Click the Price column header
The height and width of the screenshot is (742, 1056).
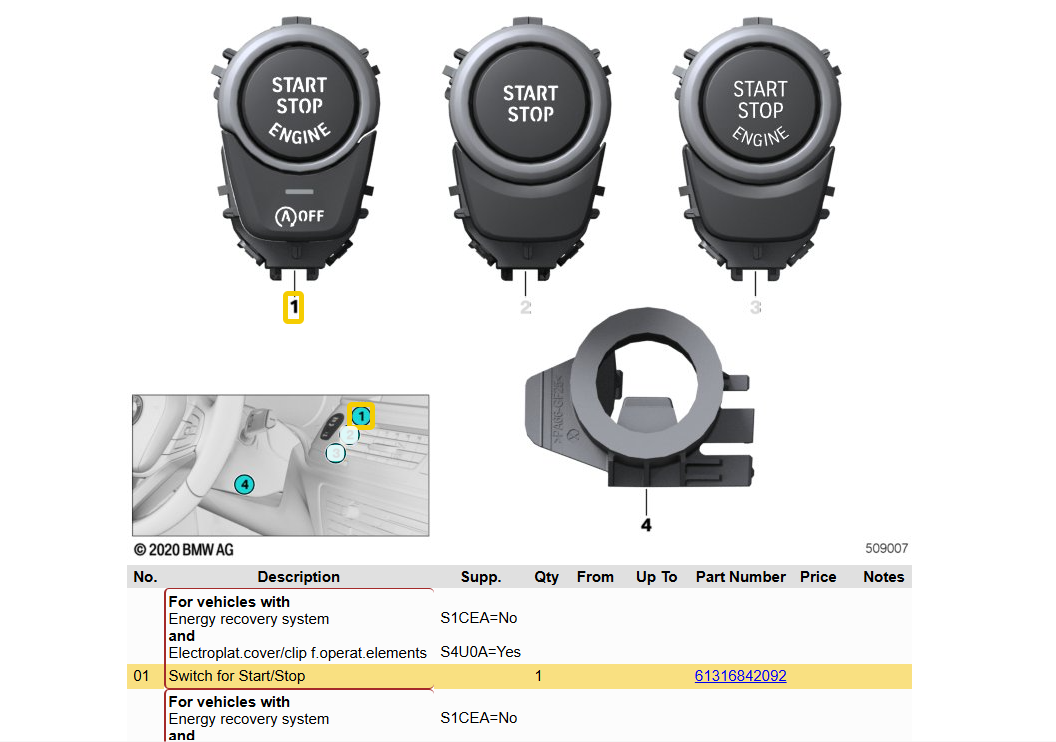(x=817, y=577)
